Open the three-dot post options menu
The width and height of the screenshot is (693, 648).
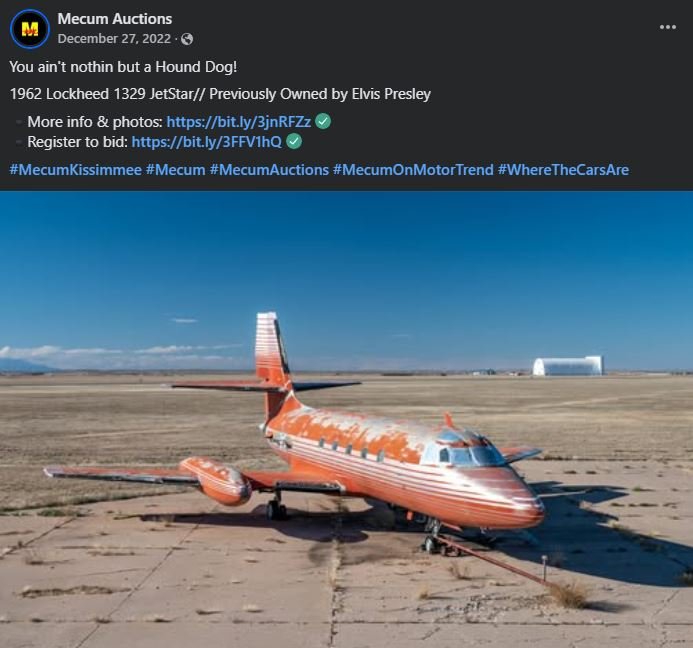click(x=667, y=27)
